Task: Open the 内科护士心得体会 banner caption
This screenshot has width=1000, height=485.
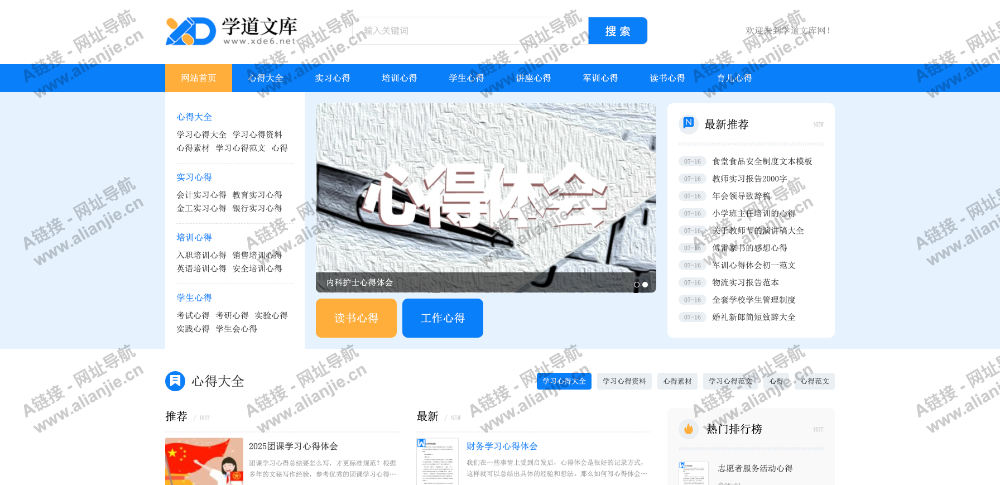Action: (360, 282)
